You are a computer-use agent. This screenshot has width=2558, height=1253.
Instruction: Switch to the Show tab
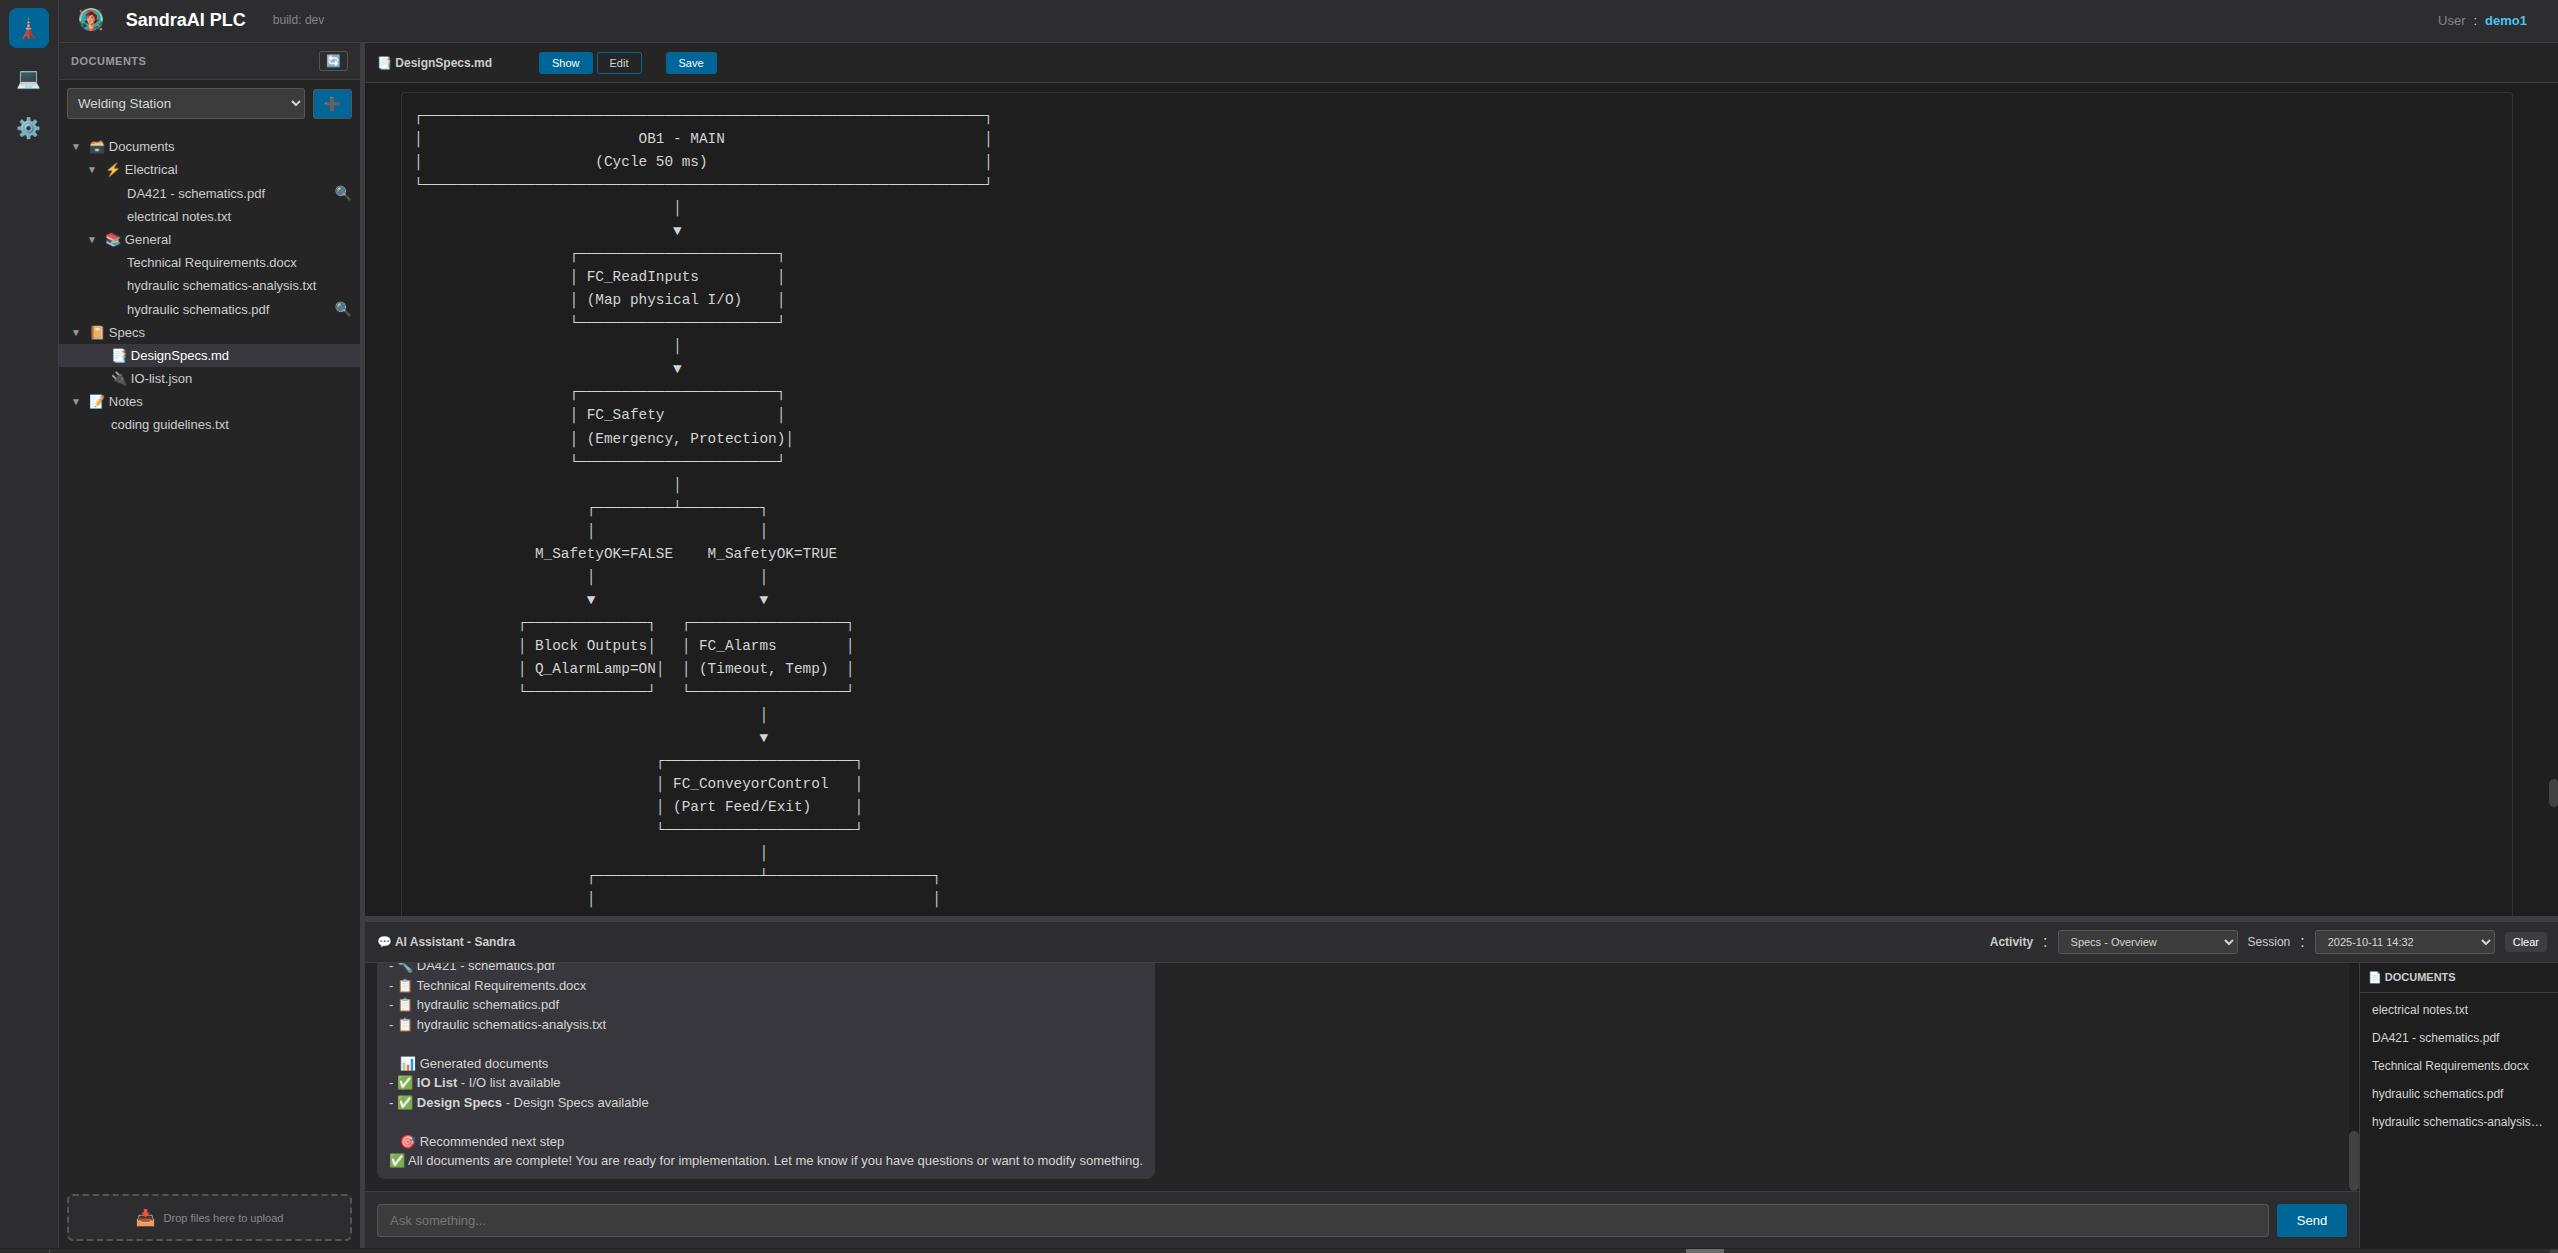(x=564, y=62)
